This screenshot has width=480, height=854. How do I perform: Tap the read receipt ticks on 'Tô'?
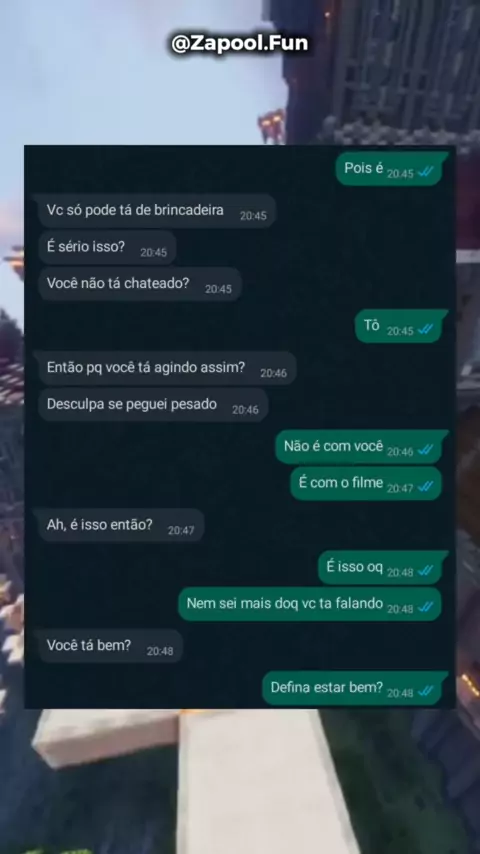tap(426, 330)
